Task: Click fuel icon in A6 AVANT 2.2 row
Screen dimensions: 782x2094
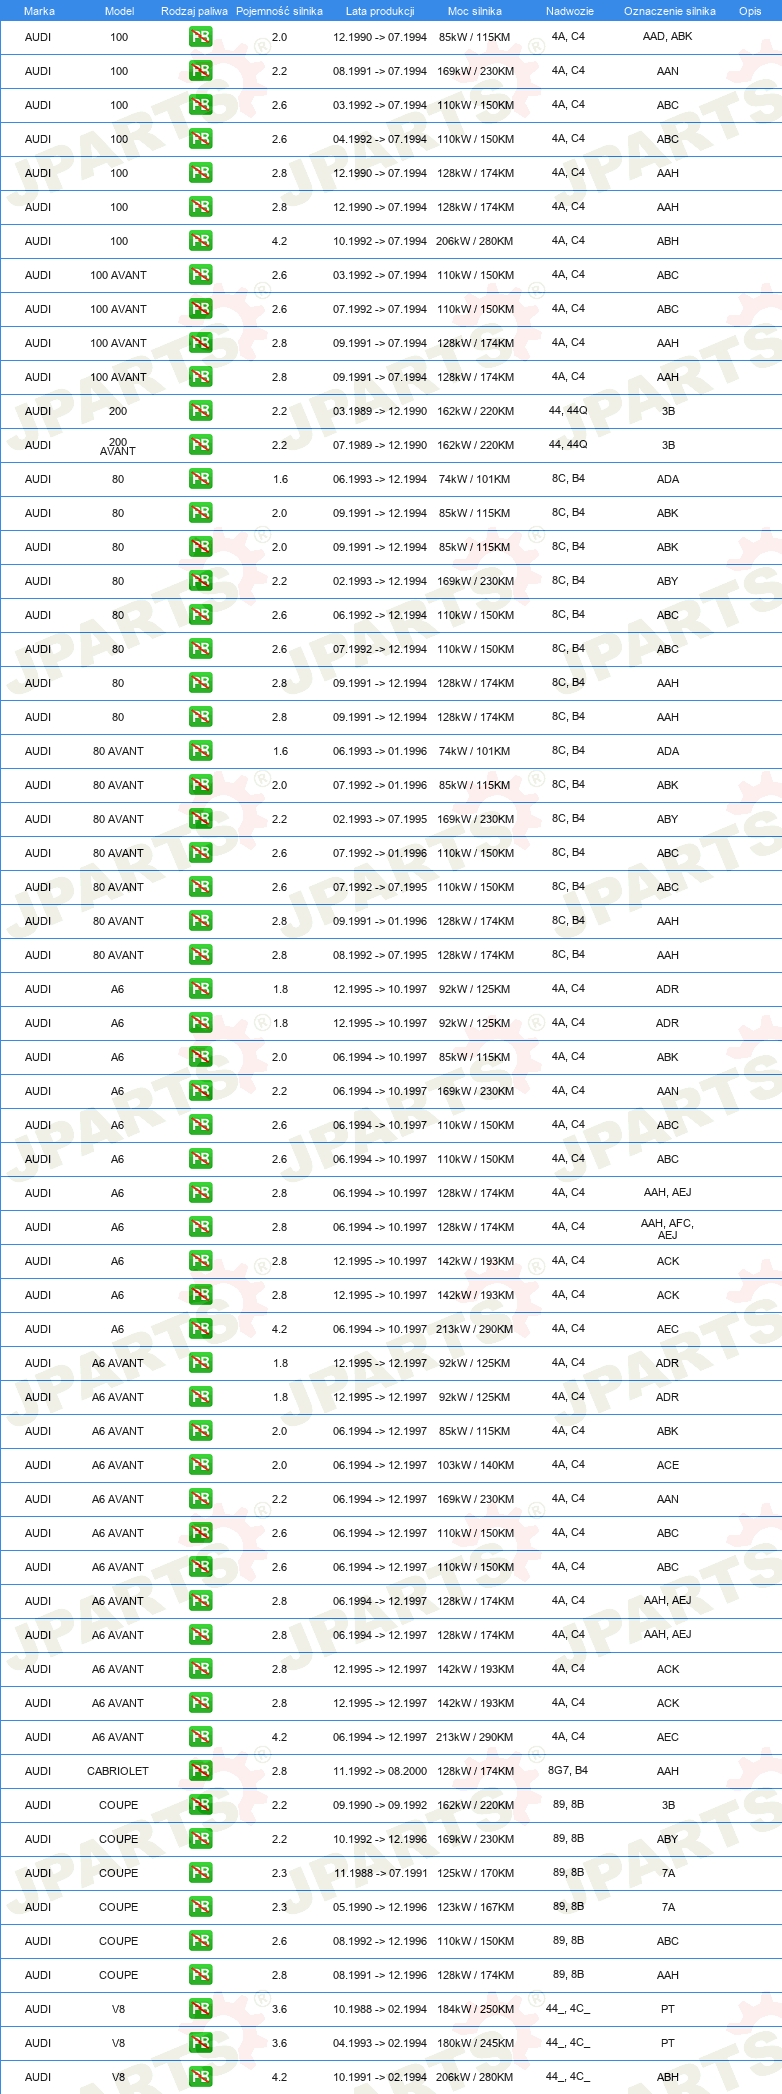Action: pyautogui.click(x=200, y=1499)
